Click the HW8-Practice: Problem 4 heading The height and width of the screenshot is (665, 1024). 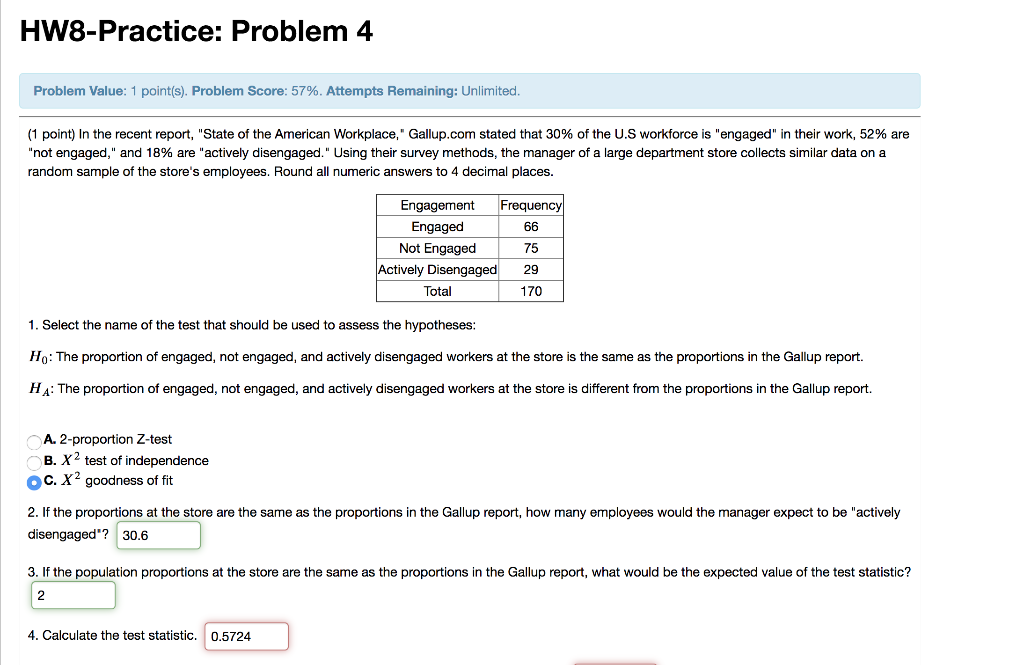tap(196, 31)
